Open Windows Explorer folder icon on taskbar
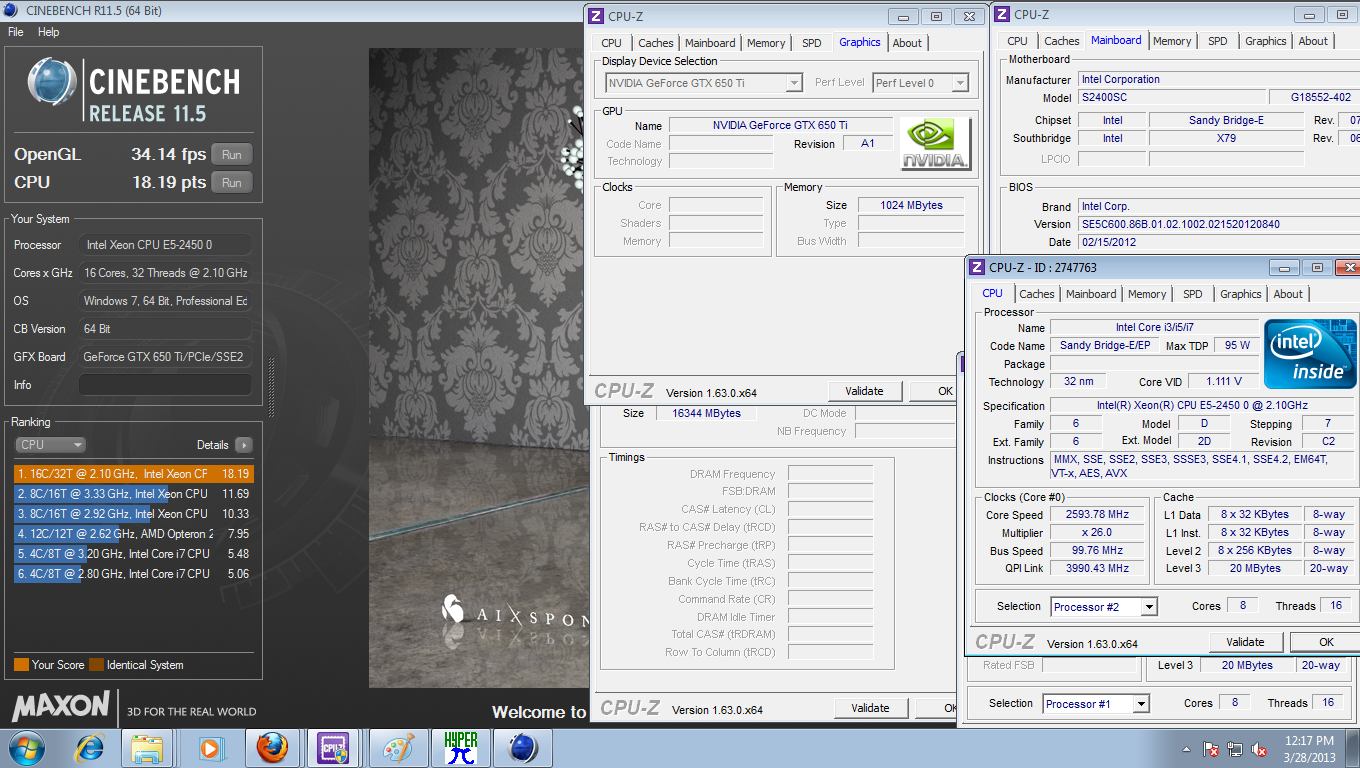1360x768 pixels. click(x=147, y=747)
